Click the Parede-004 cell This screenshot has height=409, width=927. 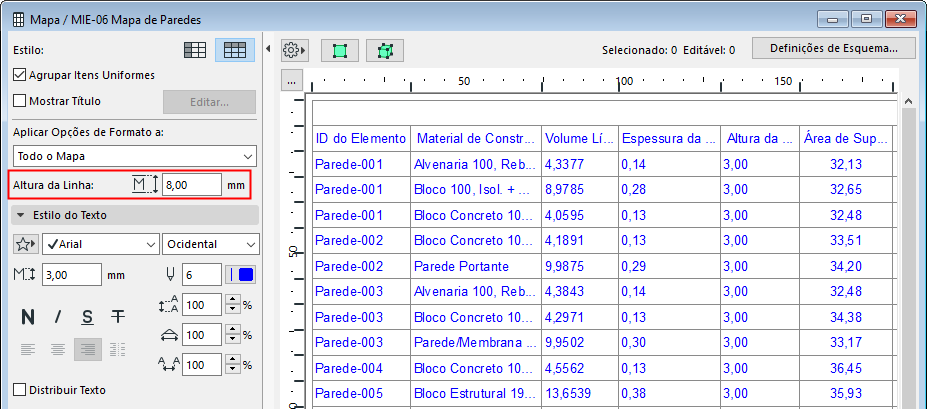pyautogui.click(x=361, y=368)
